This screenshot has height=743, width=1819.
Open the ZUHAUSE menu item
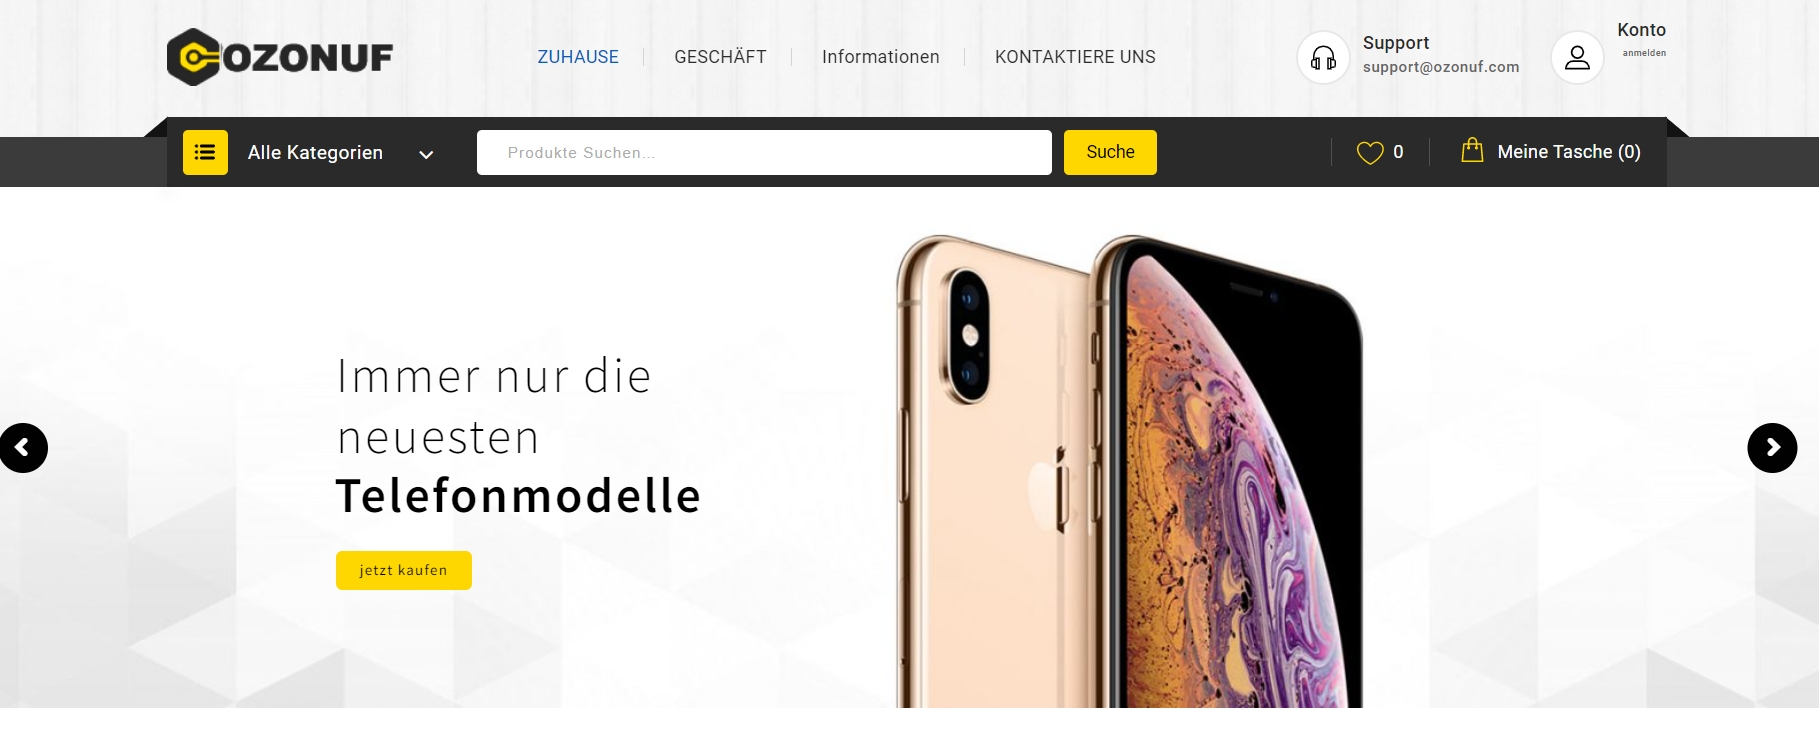tap(578, 57)
